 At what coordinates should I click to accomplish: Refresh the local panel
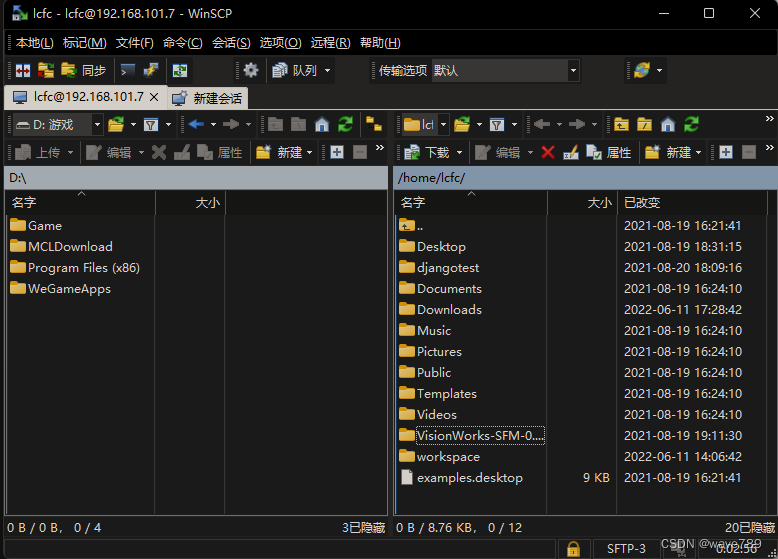[x=346, y=124]
